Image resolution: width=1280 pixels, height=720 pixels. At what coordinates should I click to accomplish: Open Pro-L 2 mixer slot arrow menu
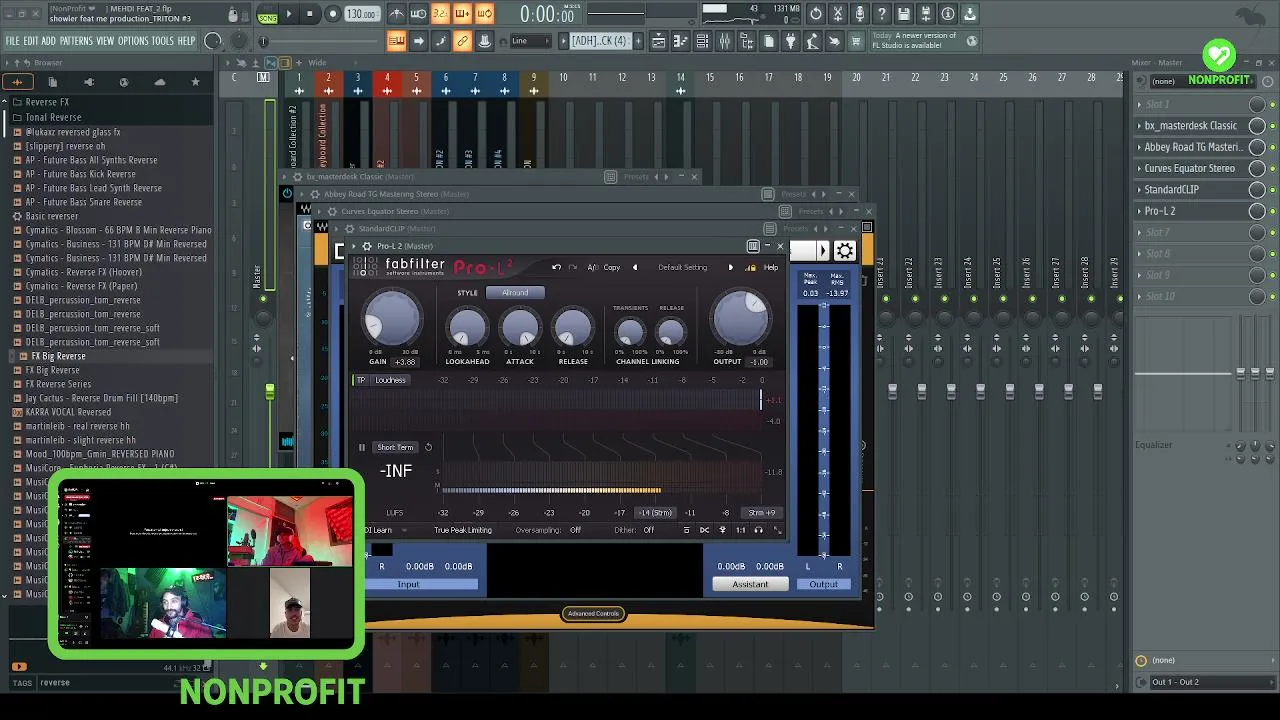click(x=1139, y=211)
